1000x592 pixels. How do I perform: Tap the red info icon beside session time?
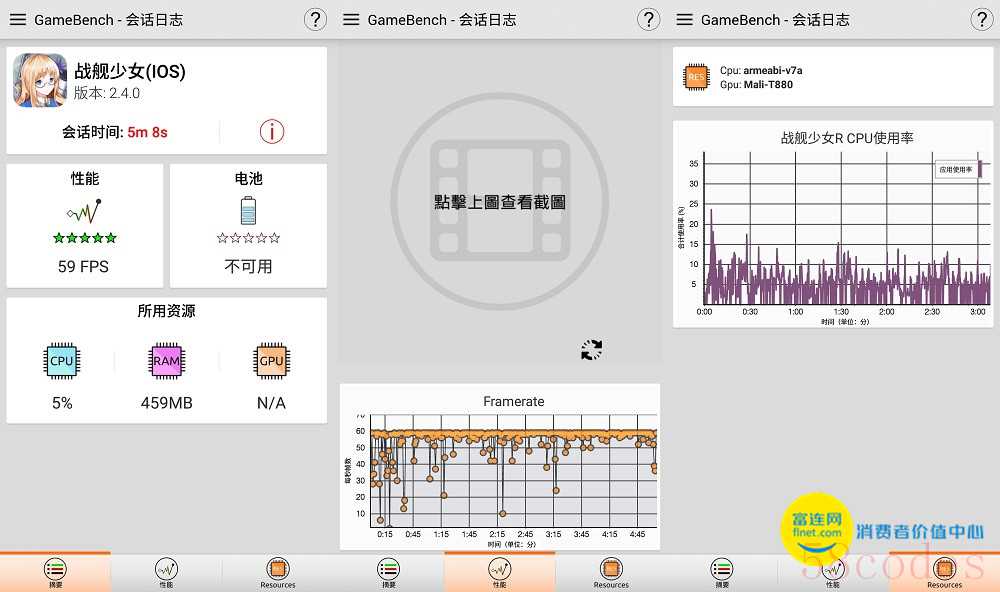point(271,131)
